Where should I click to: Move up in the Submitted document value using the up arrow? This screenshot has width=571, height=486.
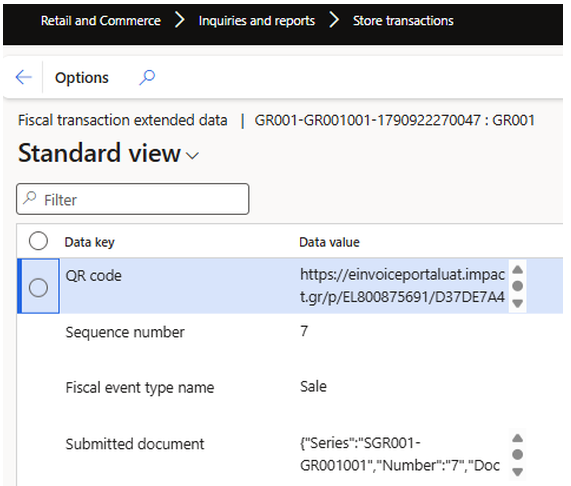pyautogui.click(x=517, y=438)
